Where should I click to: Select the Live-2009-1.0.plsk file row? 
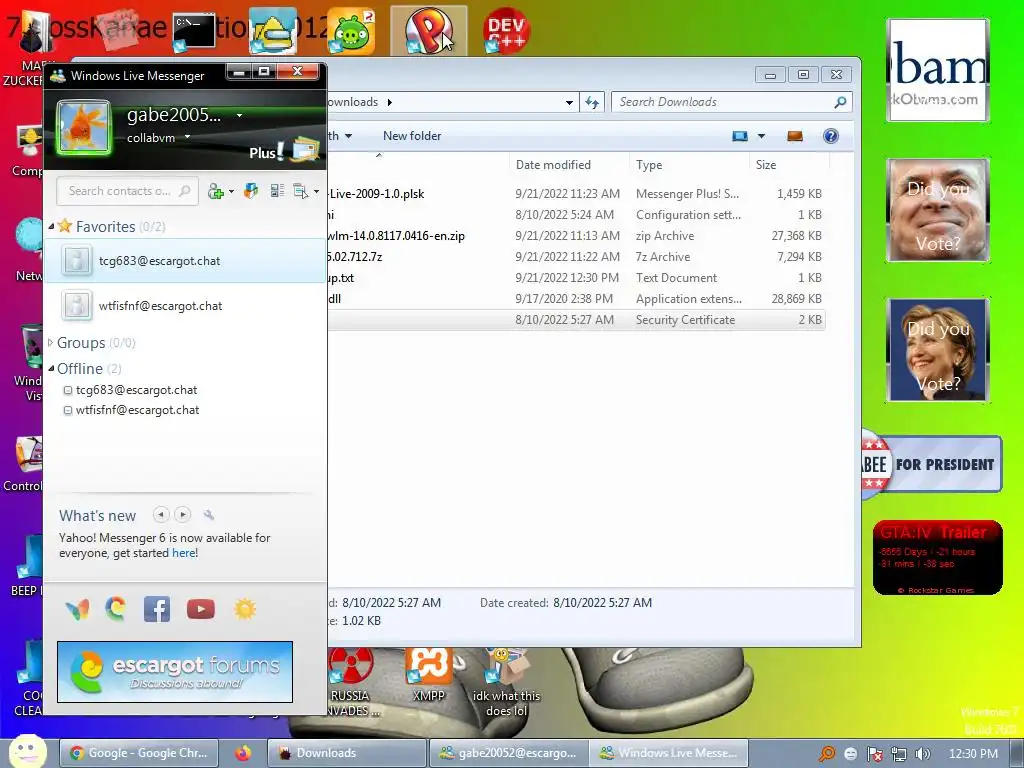point(576,194)
